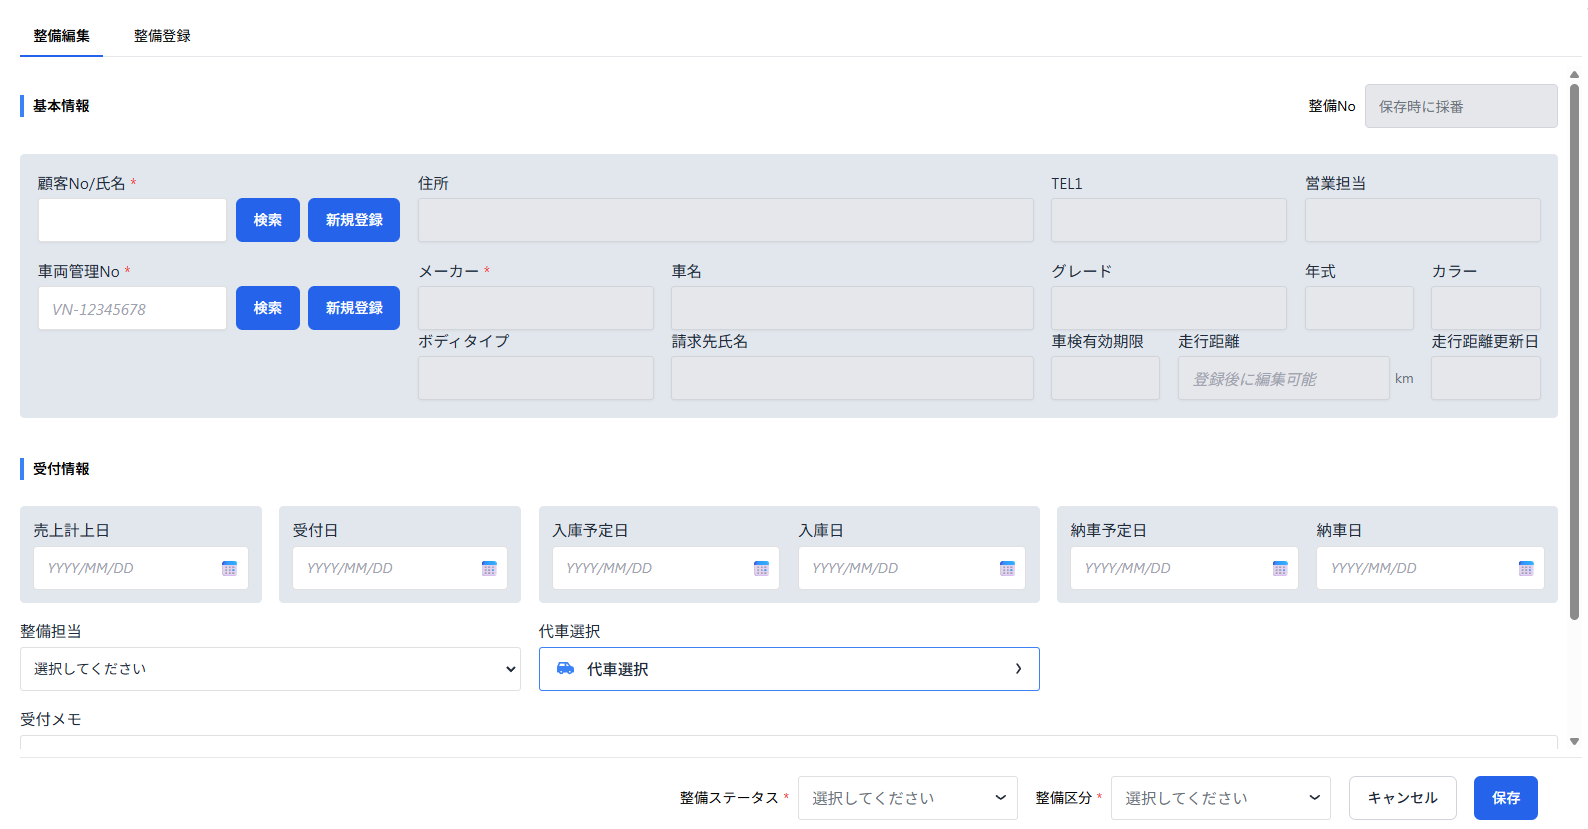The image size is (1588, 829).
Task: Click 新規登録 button for 車両管理No
Action: pyautogui.click(x=354, y=308)
